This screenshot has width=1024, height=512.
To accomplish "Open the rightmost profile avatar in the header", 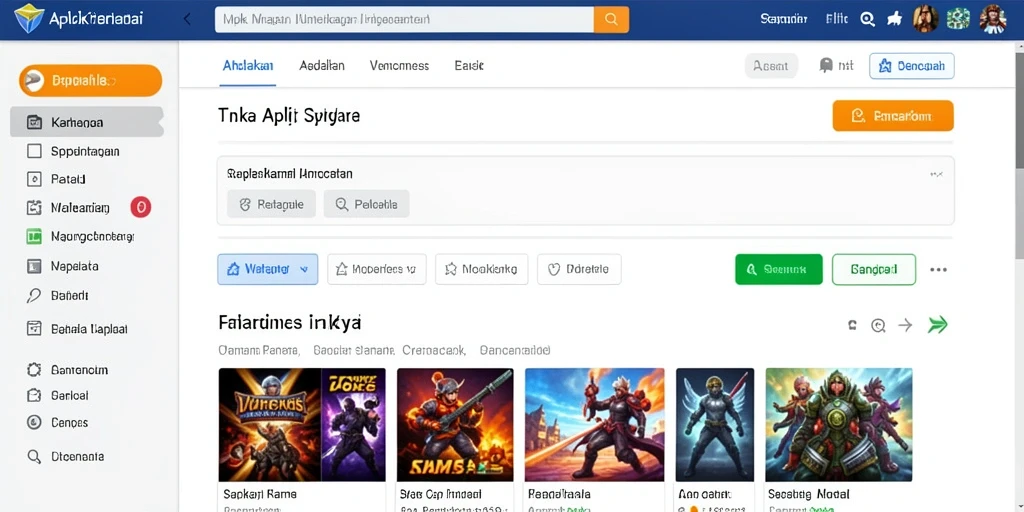I will point(993,19).
